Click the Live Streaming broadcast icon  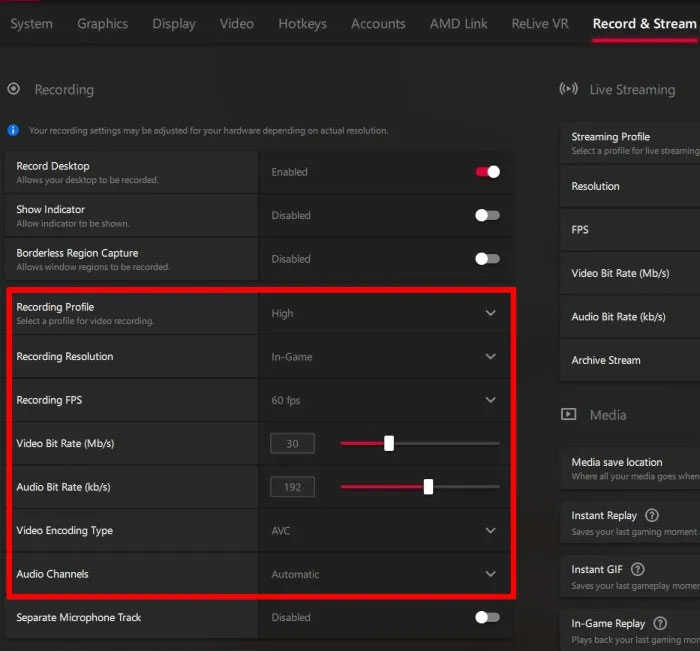(568, 88)
